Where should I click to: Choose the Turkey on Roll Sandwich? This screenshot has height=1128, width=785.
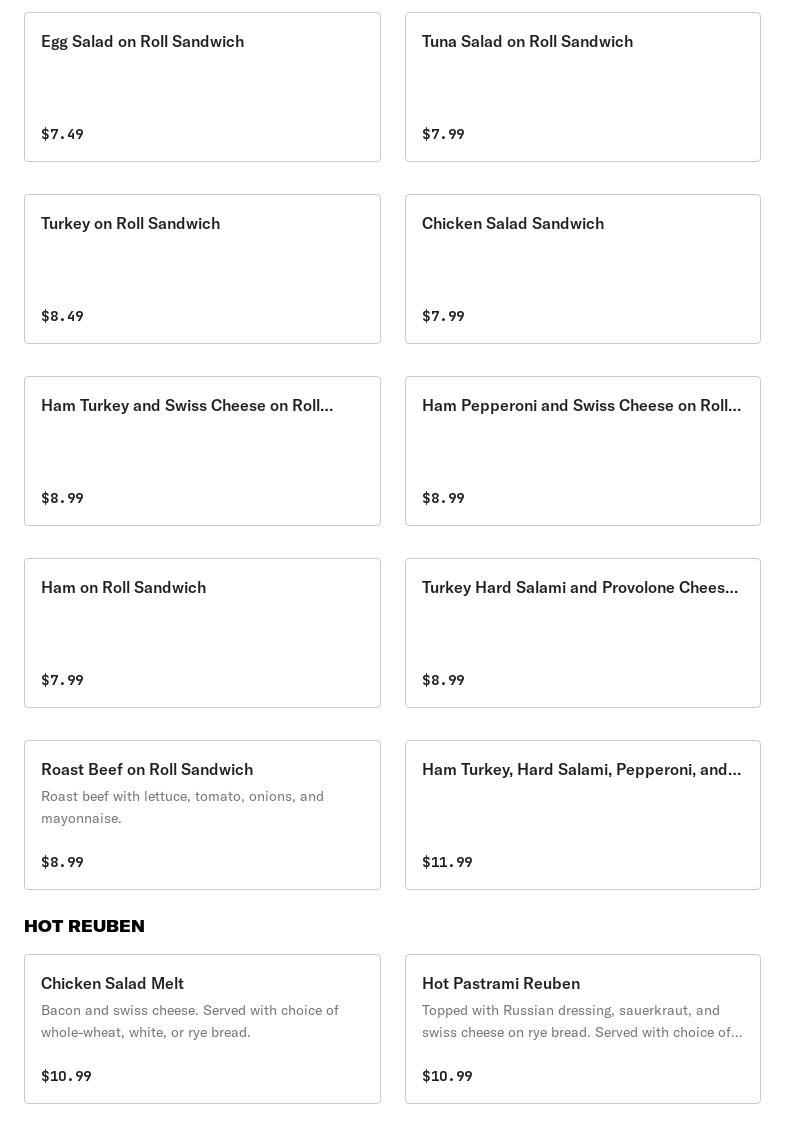tap(202, 269)
